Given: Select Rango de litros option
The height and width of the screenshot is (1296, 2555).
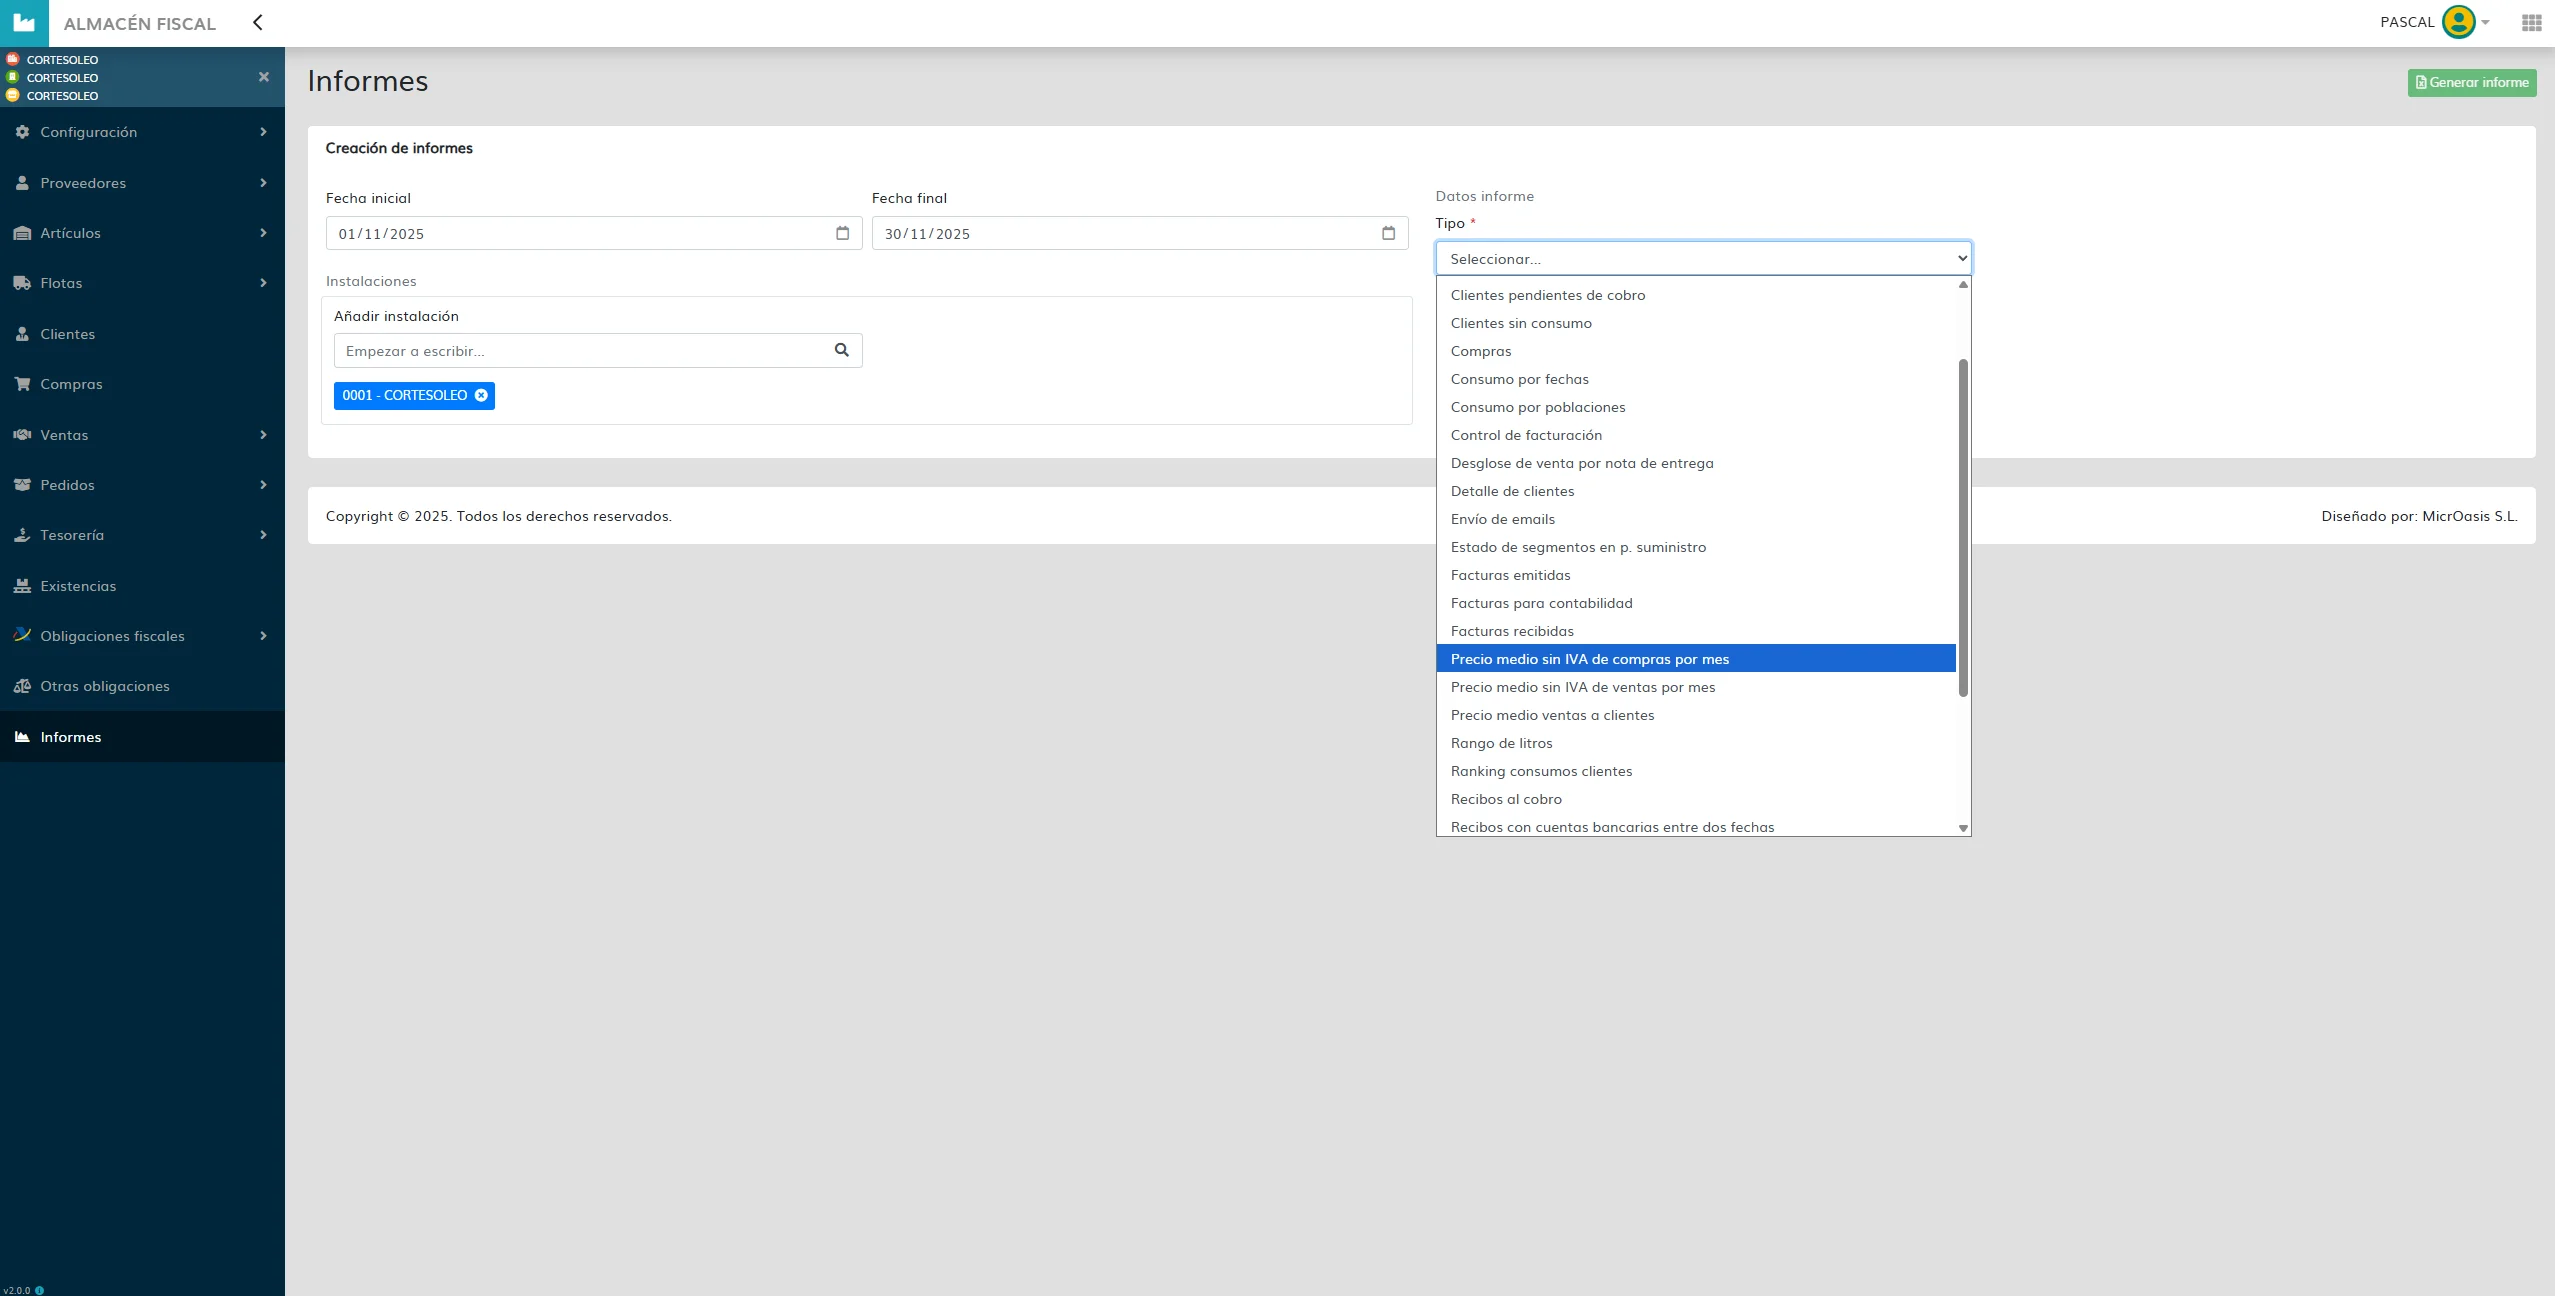Looking at the screenshot, I should [1696, 742].
